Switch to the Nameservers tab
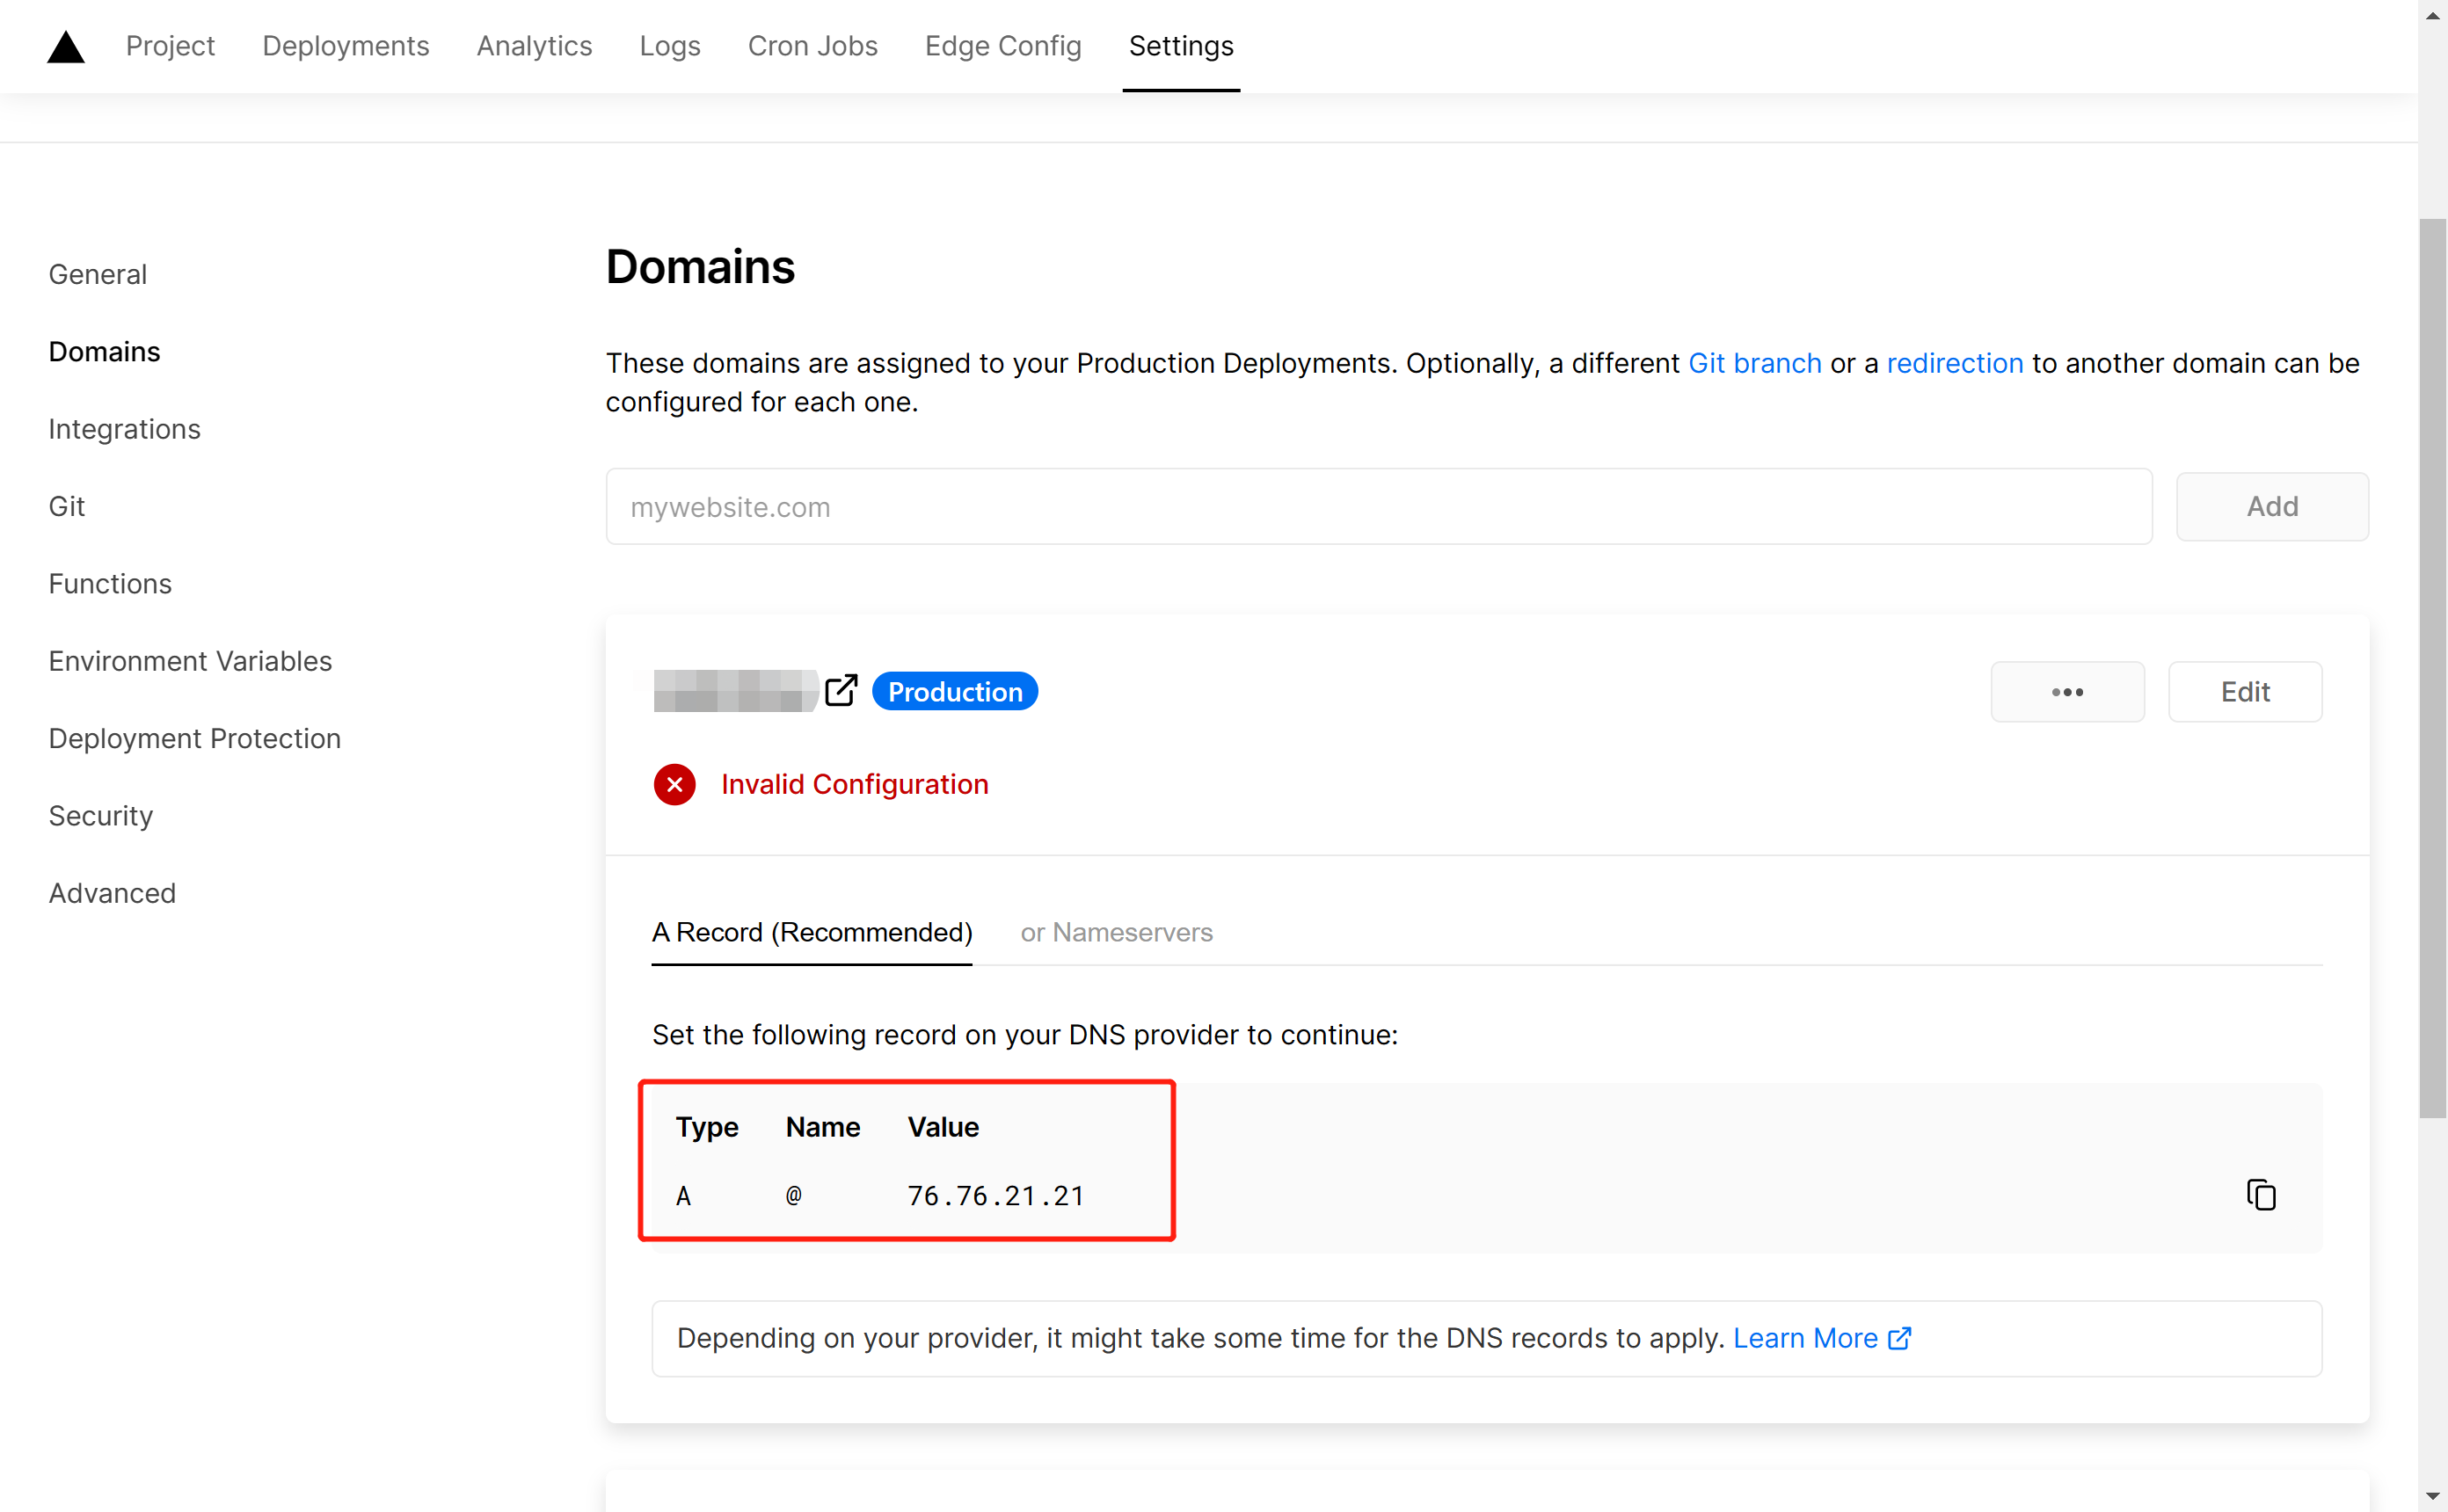This screenshot has height=1512, width=2448. 1116,932
